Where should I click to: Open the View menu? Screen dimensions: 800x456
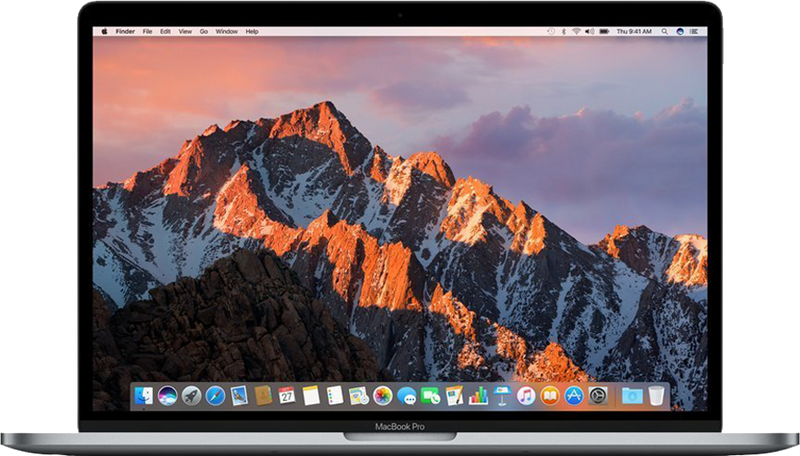pos(185,31)
